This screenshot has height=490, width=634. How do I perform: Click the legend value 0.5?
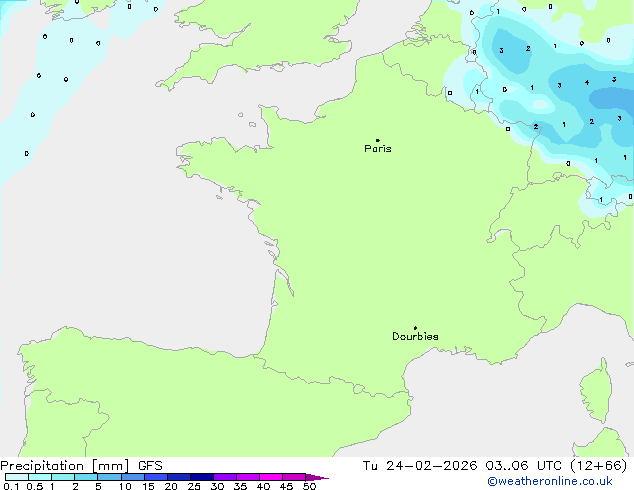(35, 486)
